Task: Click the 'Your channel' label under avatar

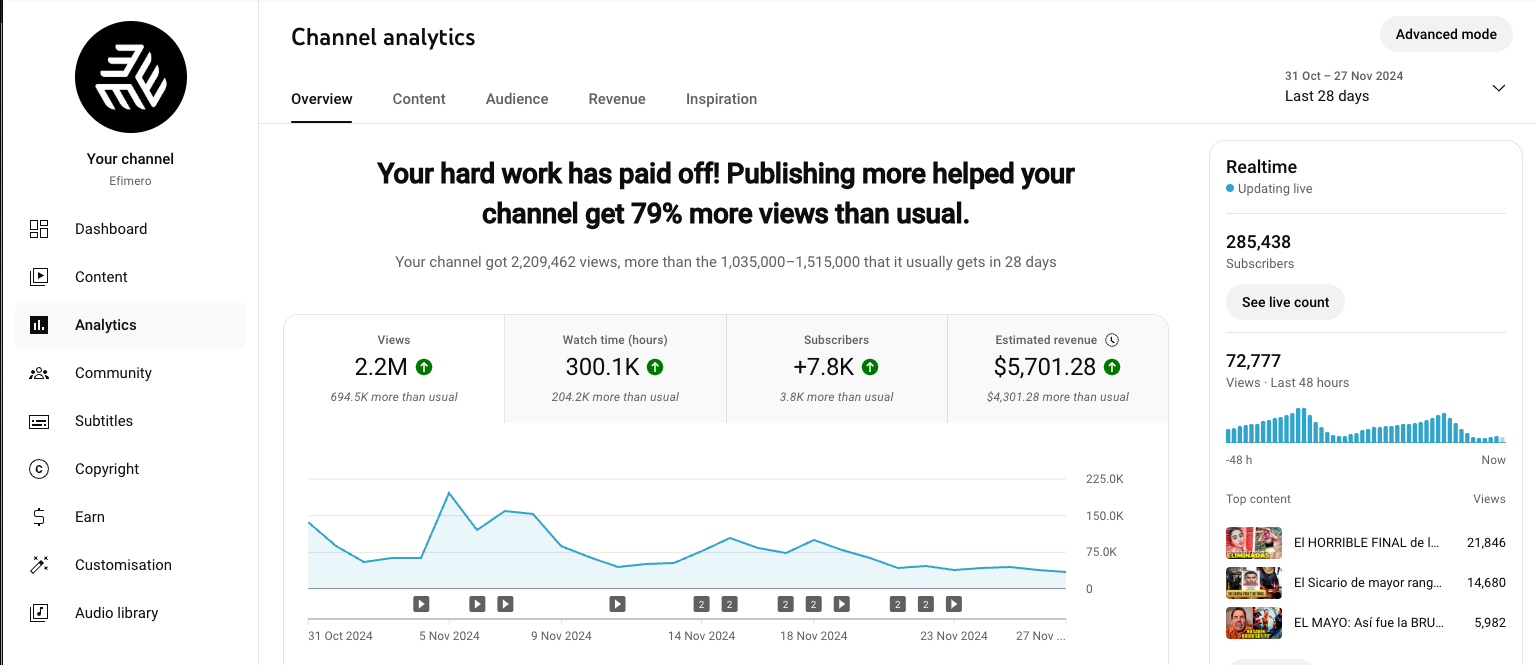Action: click(x=130, y=159)
